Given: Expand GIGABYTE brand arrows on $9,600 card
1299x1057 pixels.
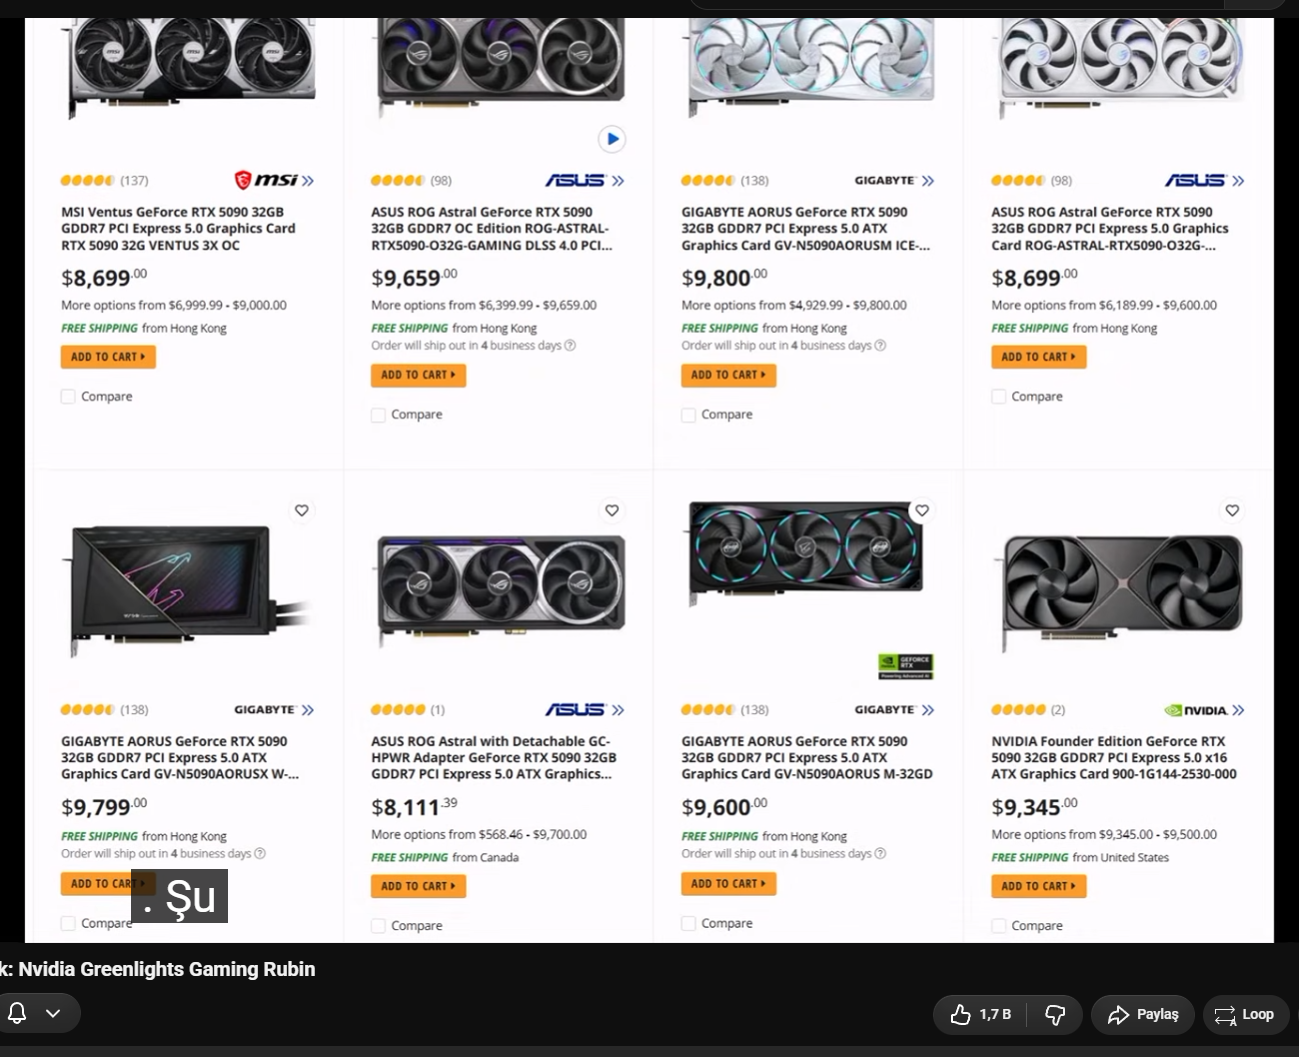Looking at the screenshot, I should [928, 710].
